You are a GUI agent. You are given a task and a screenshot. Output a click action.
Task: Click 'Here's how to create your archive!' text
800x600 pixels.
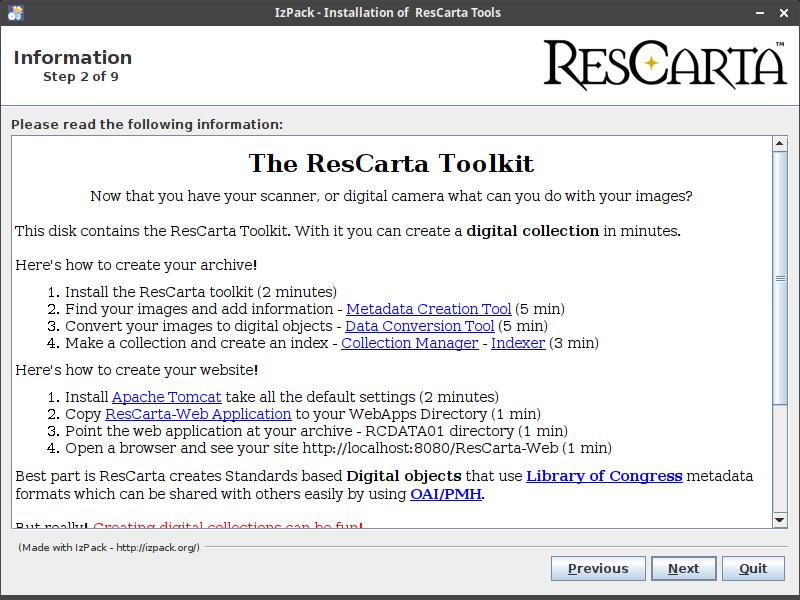click(x=136, y=265)
